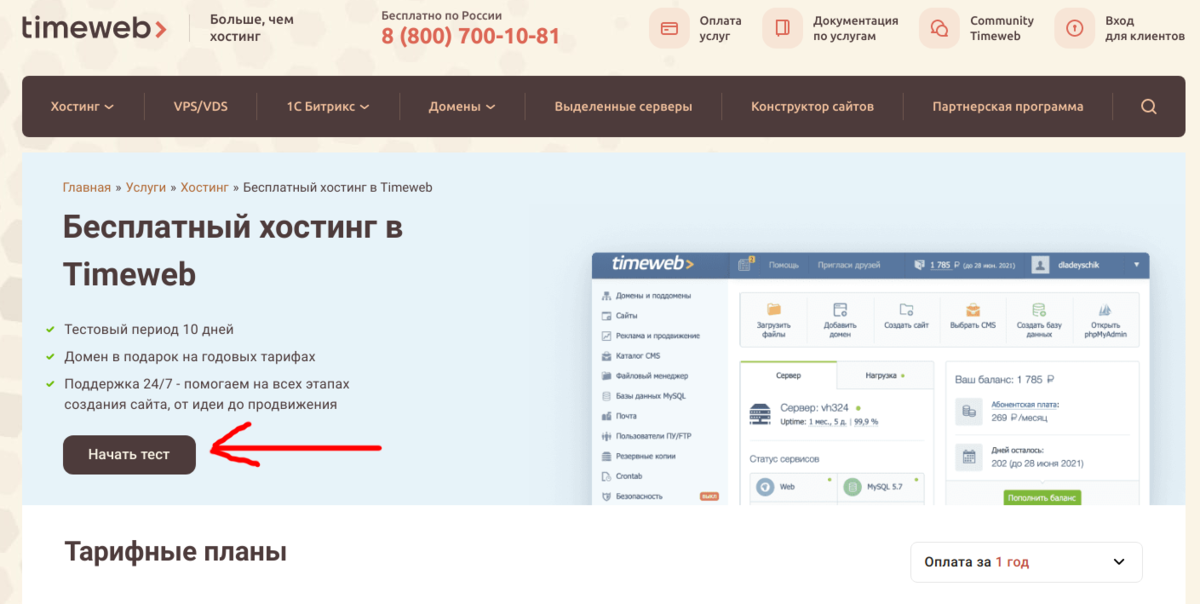
Task: Click the green Пополнить баланс button
Action: (x=1042, y=497)
